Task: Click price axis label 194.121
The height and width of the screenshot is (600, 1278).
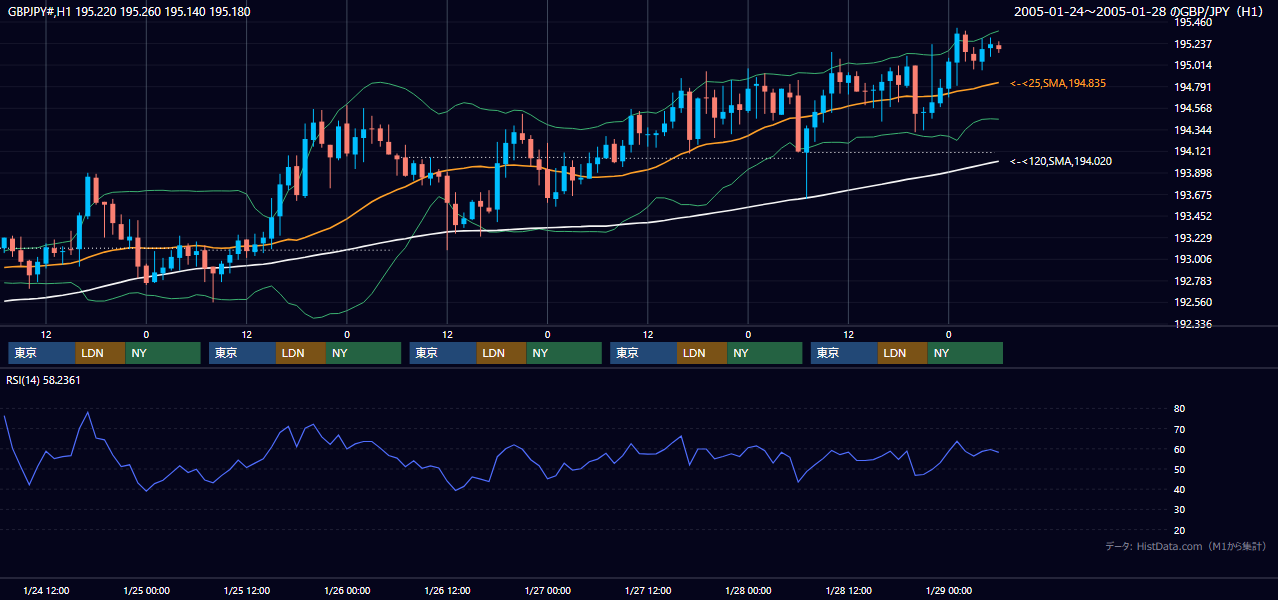Action: click(1193, 152)
